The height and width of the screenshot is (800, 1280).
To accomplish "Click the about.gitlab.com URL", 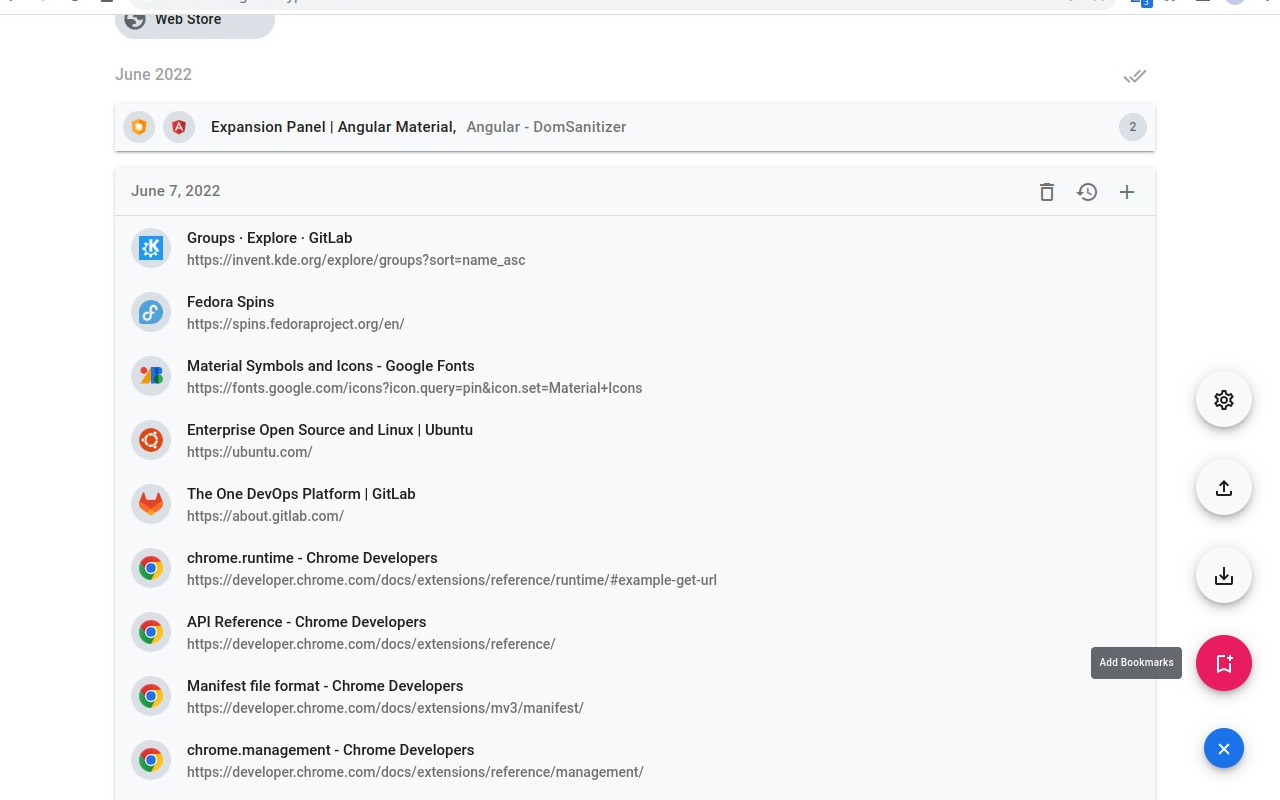I will click(x=265, y=516).
